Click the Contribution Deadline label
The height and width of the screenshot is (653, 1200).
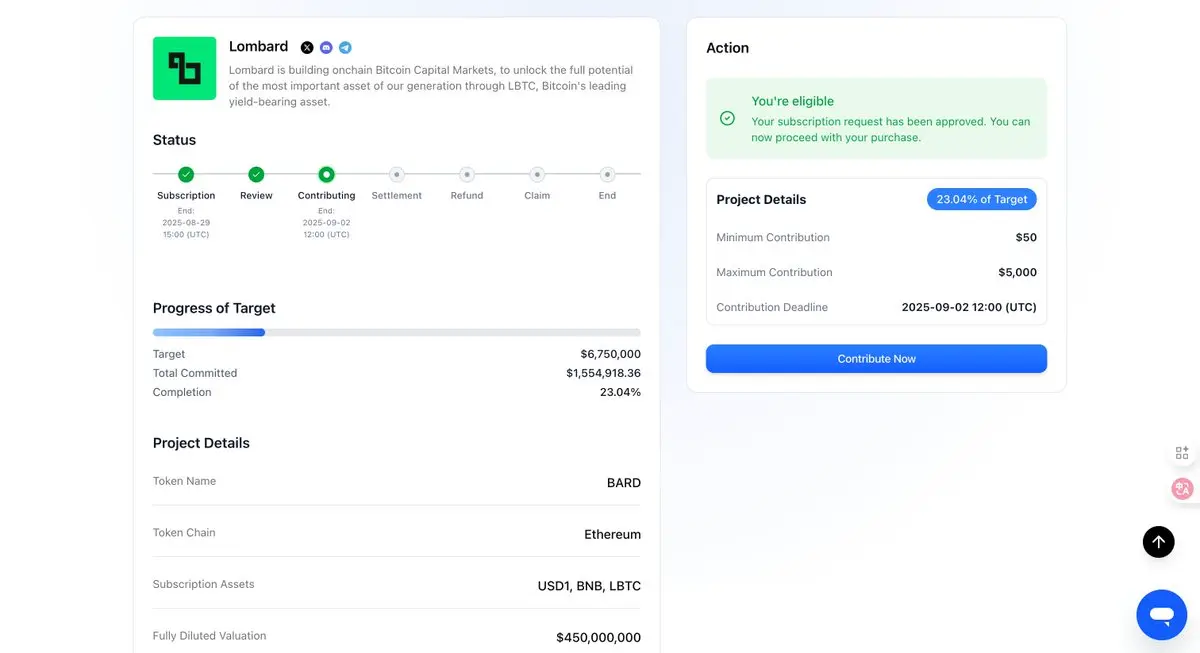pos(772,307)
